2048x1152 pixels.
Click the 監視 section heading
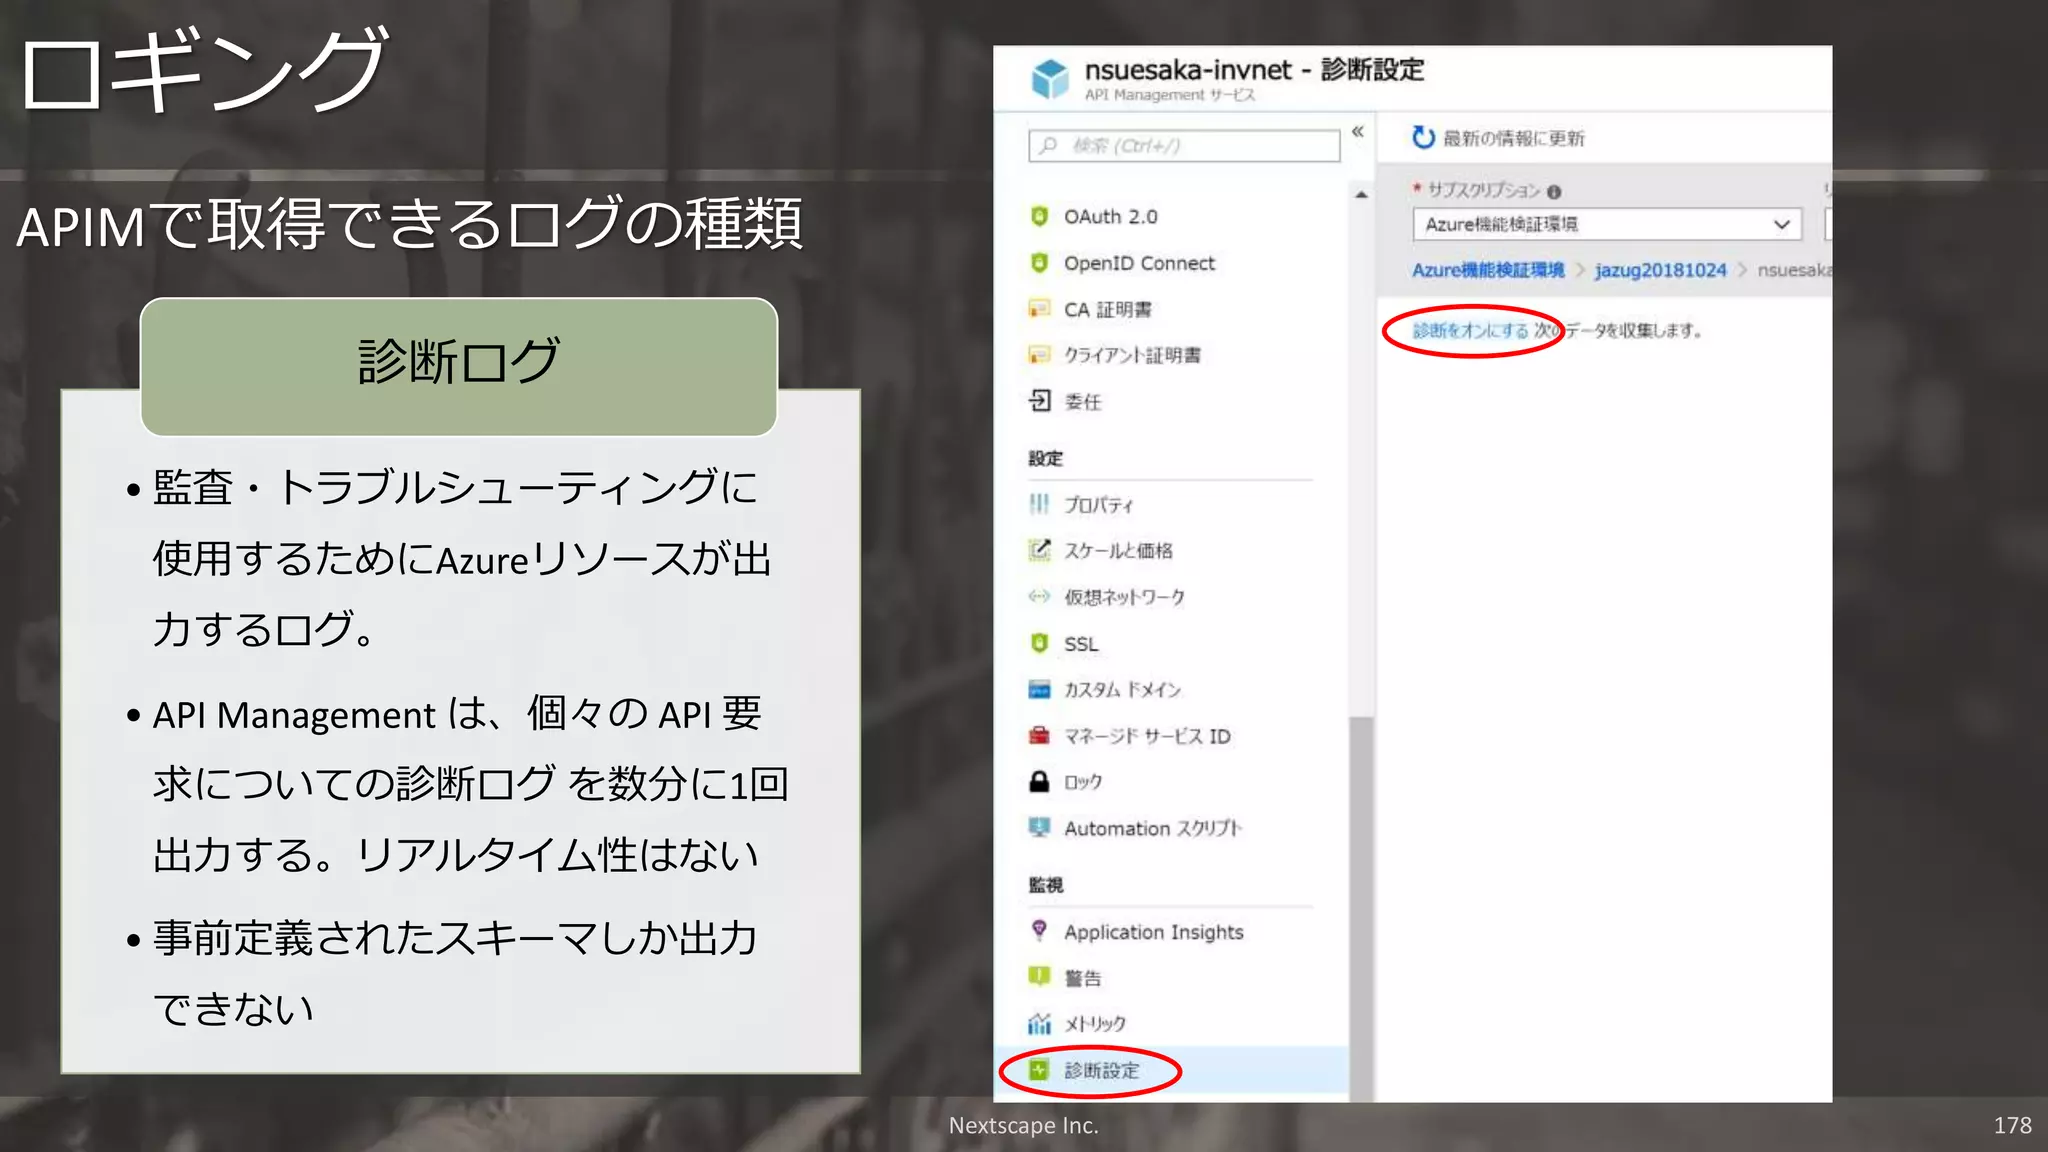tap(1046, 885)
